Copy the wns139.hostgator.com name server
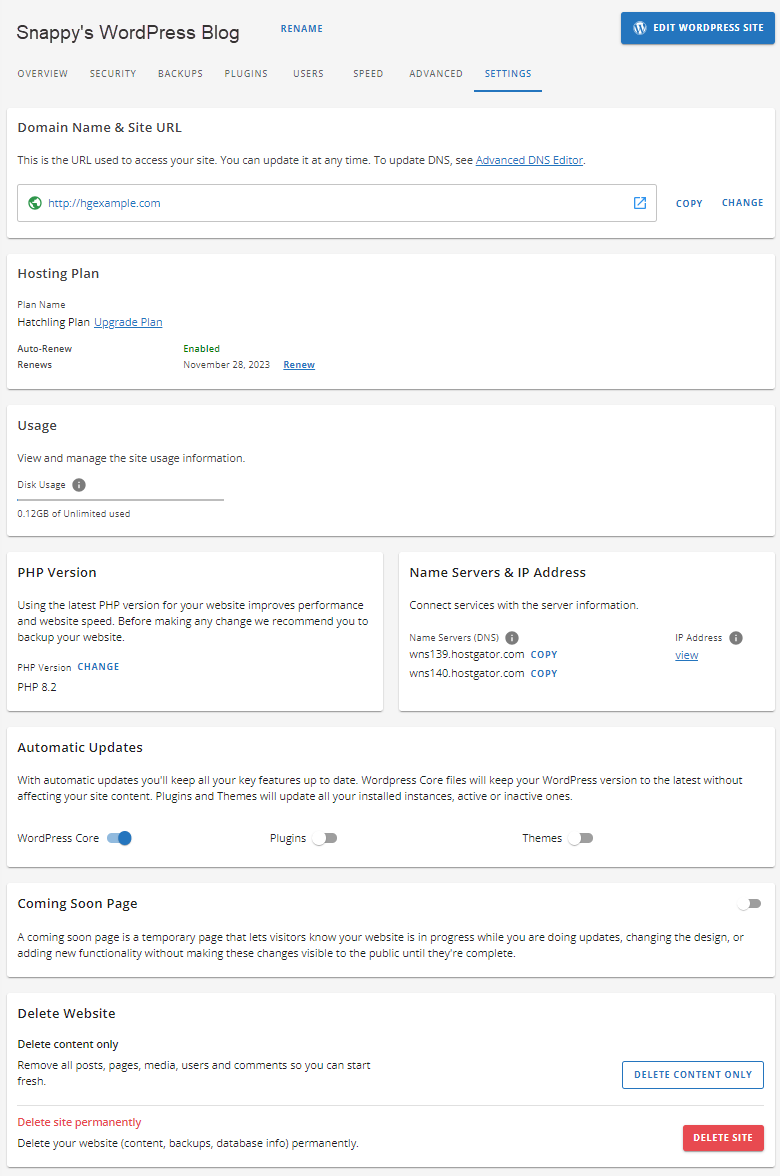This screenshot has width=780, height=1176. pos(543,654)
